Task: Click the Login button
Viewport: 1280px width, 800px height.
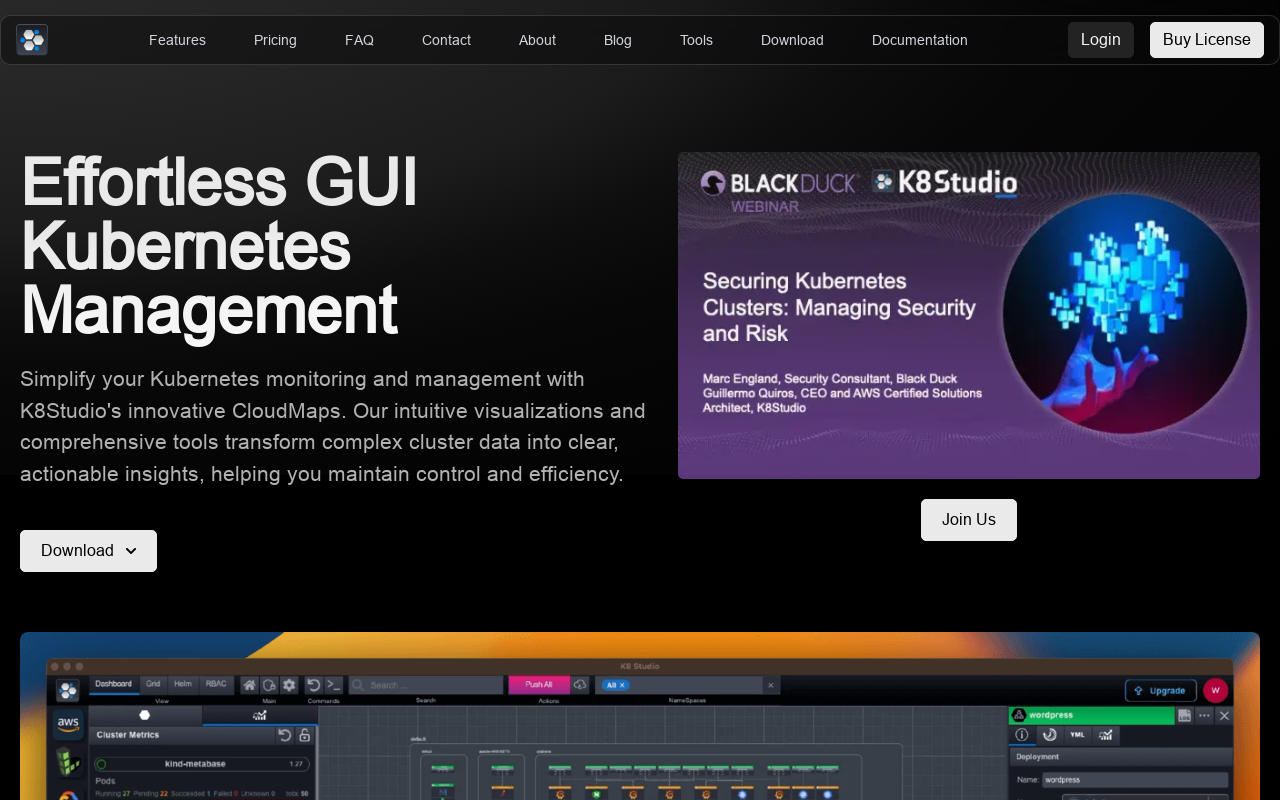Action: coord(1101,40)
